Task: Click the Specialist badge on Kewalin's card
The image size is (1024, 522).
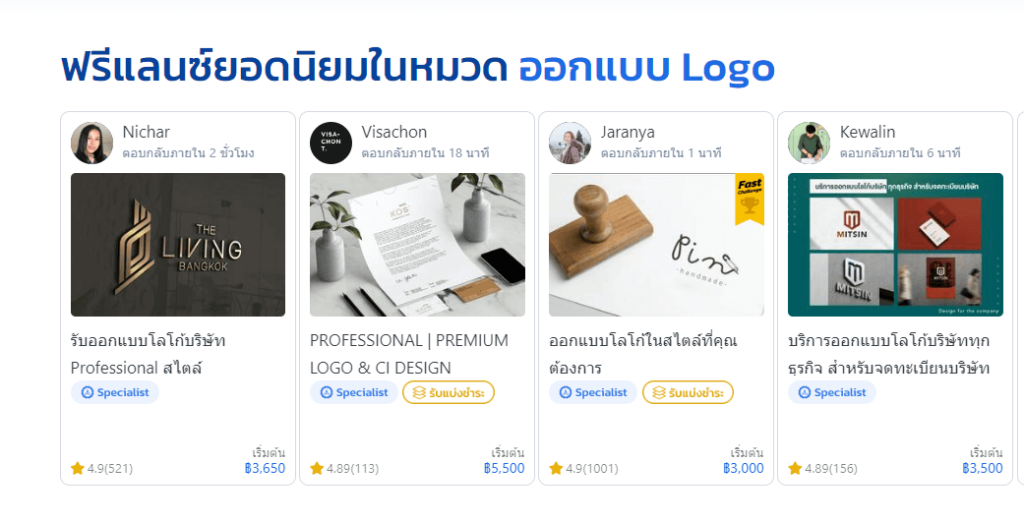Action: pos(832,393)
